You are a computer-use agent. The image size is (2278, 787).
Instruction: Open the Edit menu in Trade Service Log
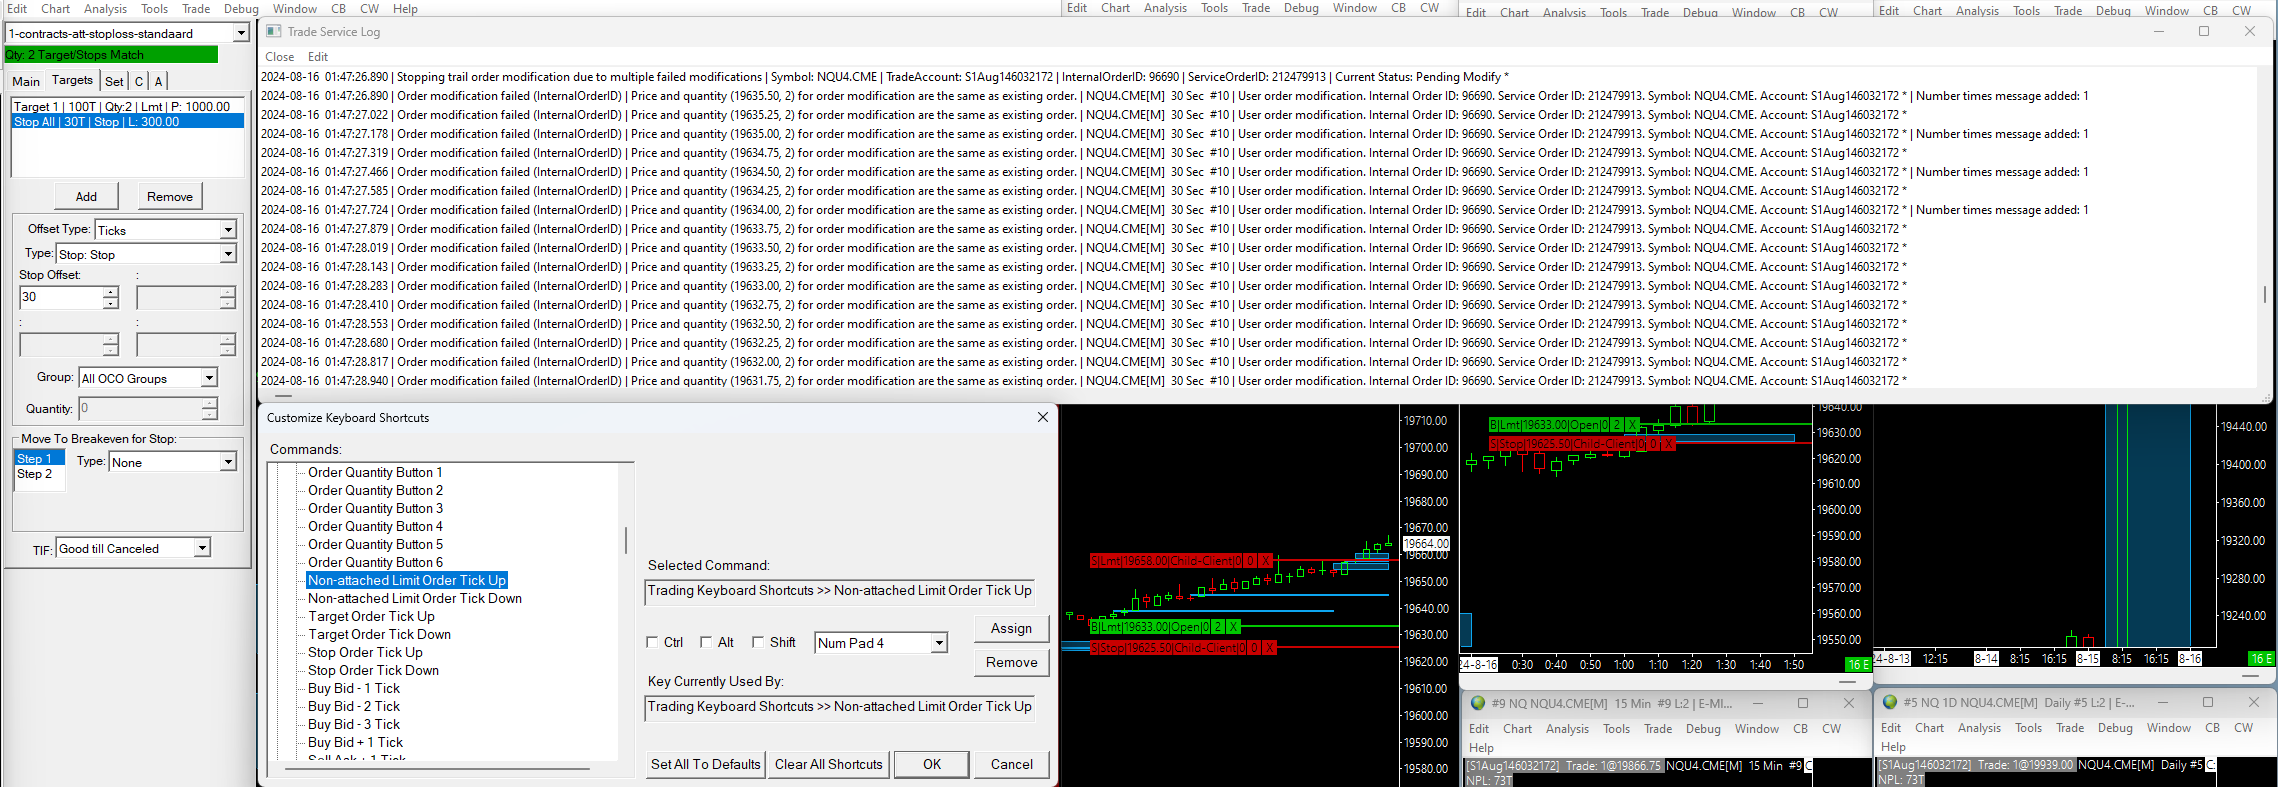[318, 57]
